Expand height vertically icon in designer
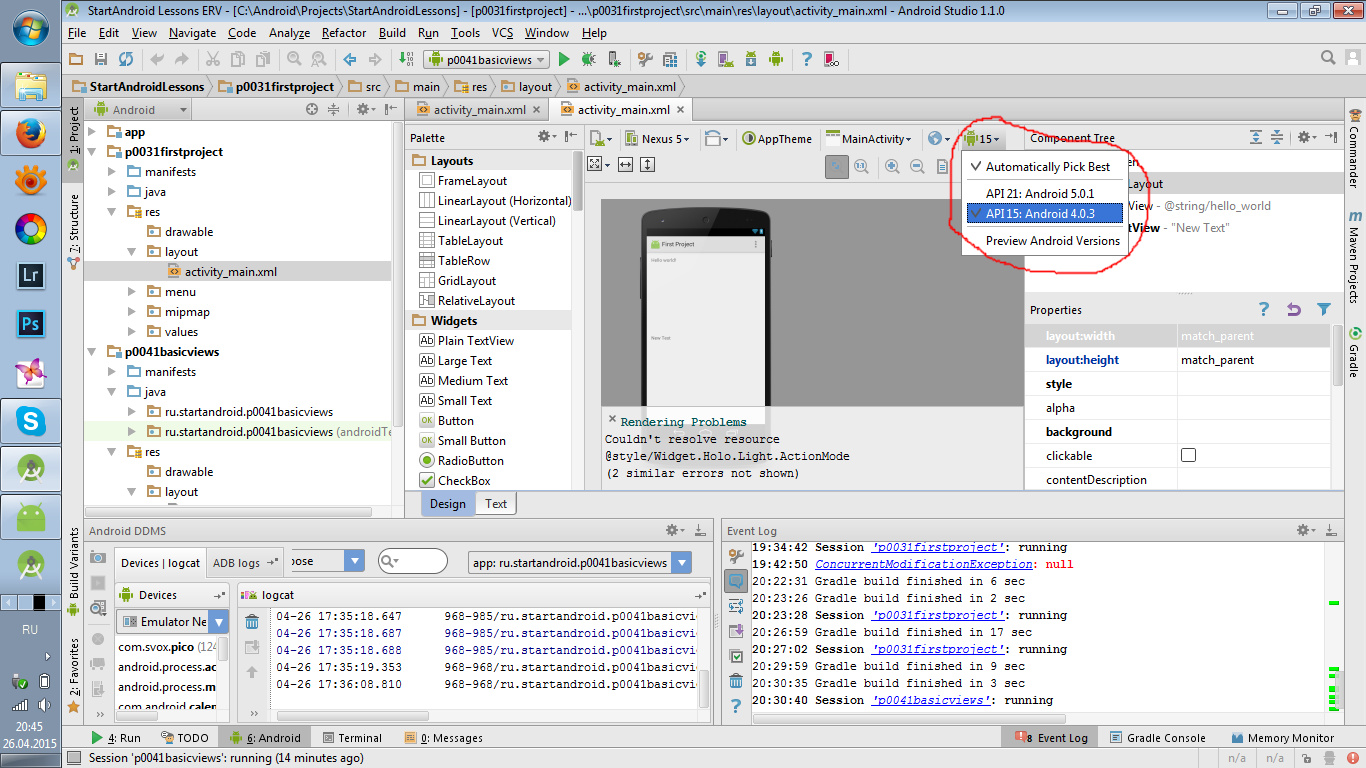Screen dimensions: 1366x768 648,164
